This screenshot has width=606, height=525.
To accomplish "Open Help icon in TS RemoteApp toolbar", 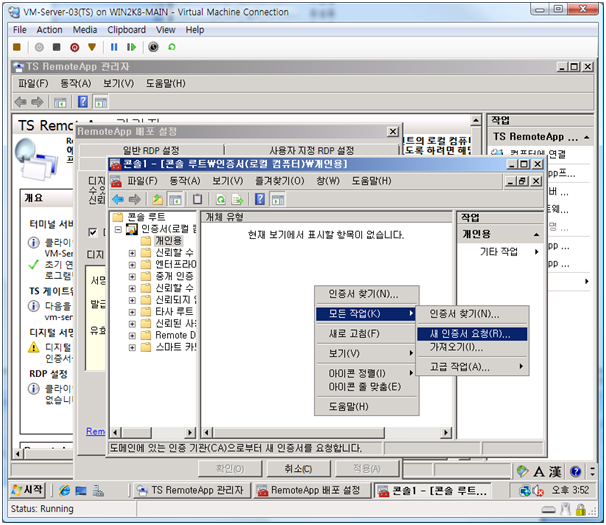I will click(83, 102).
